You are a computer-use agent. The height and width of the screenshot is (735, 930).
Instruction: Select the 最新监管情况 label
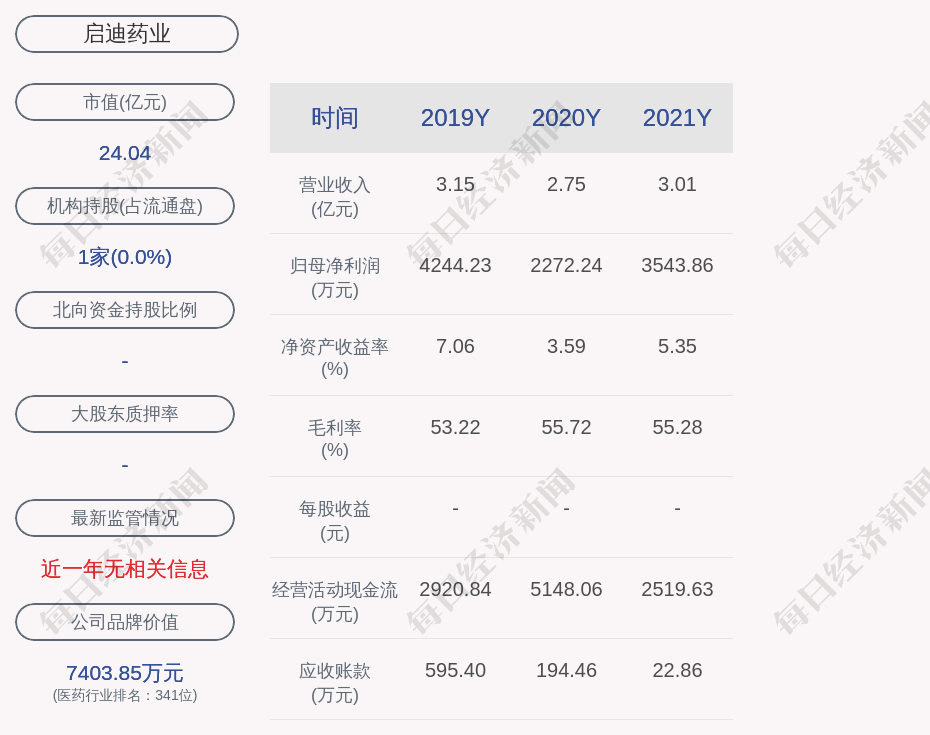[125, 518]
